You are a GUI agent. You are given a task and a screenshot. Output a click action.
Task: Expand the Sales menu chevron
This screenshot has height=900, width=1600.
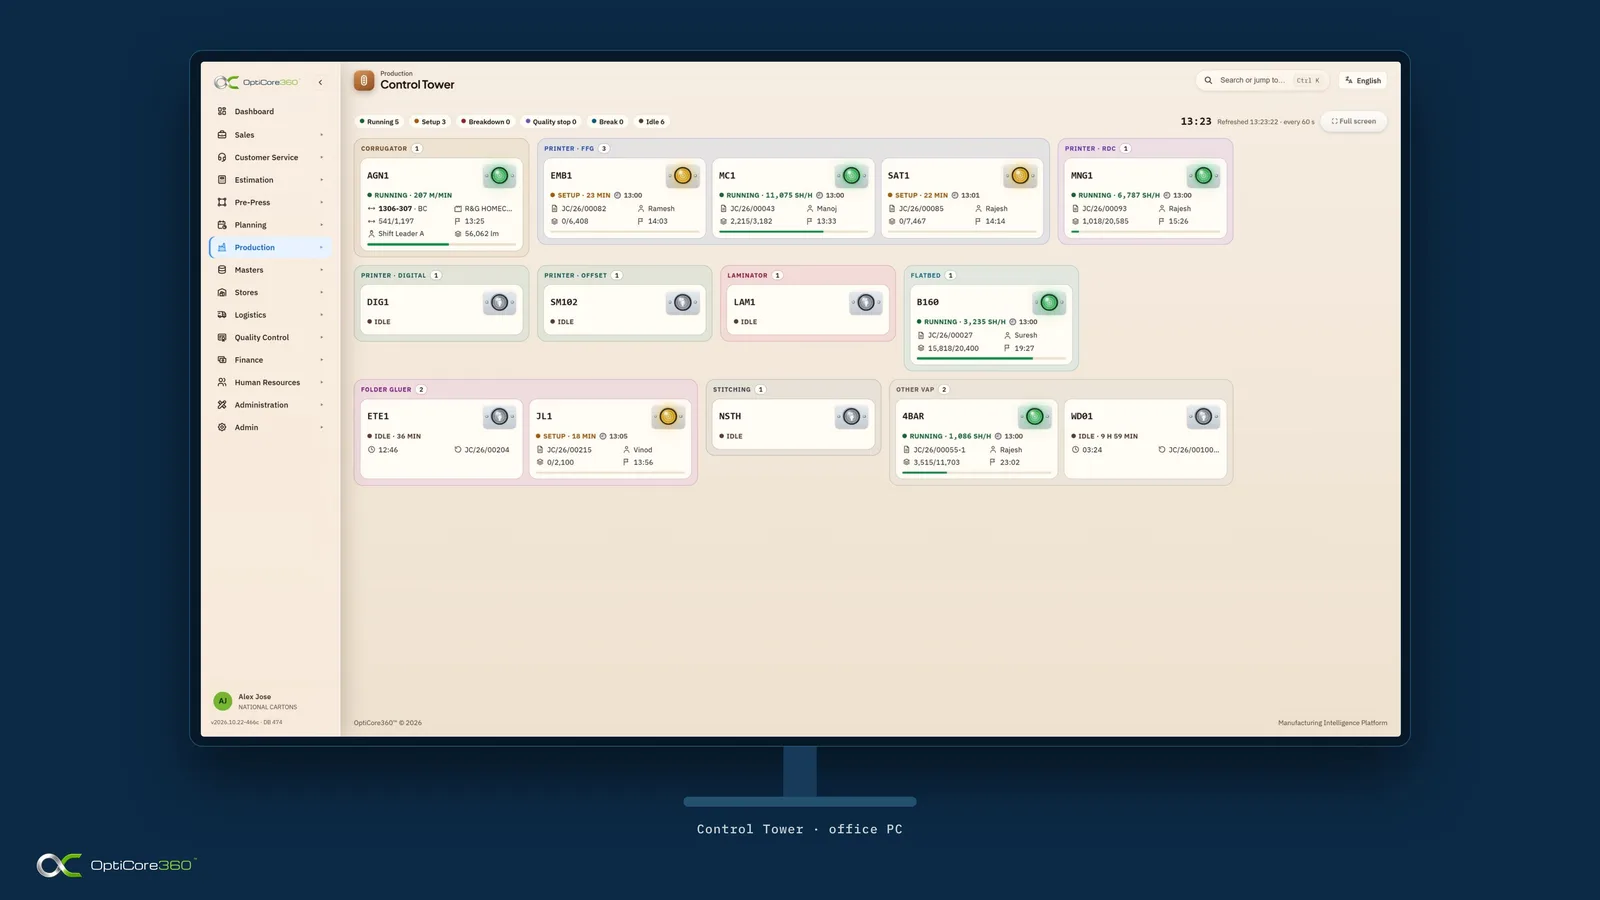tap(321, 135)
